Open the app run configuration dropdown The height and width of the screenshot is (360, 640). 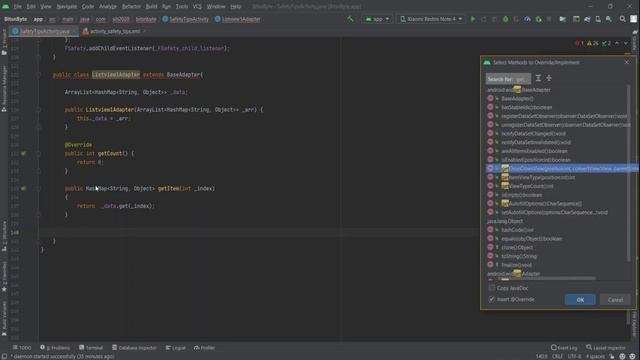point(377,19)
